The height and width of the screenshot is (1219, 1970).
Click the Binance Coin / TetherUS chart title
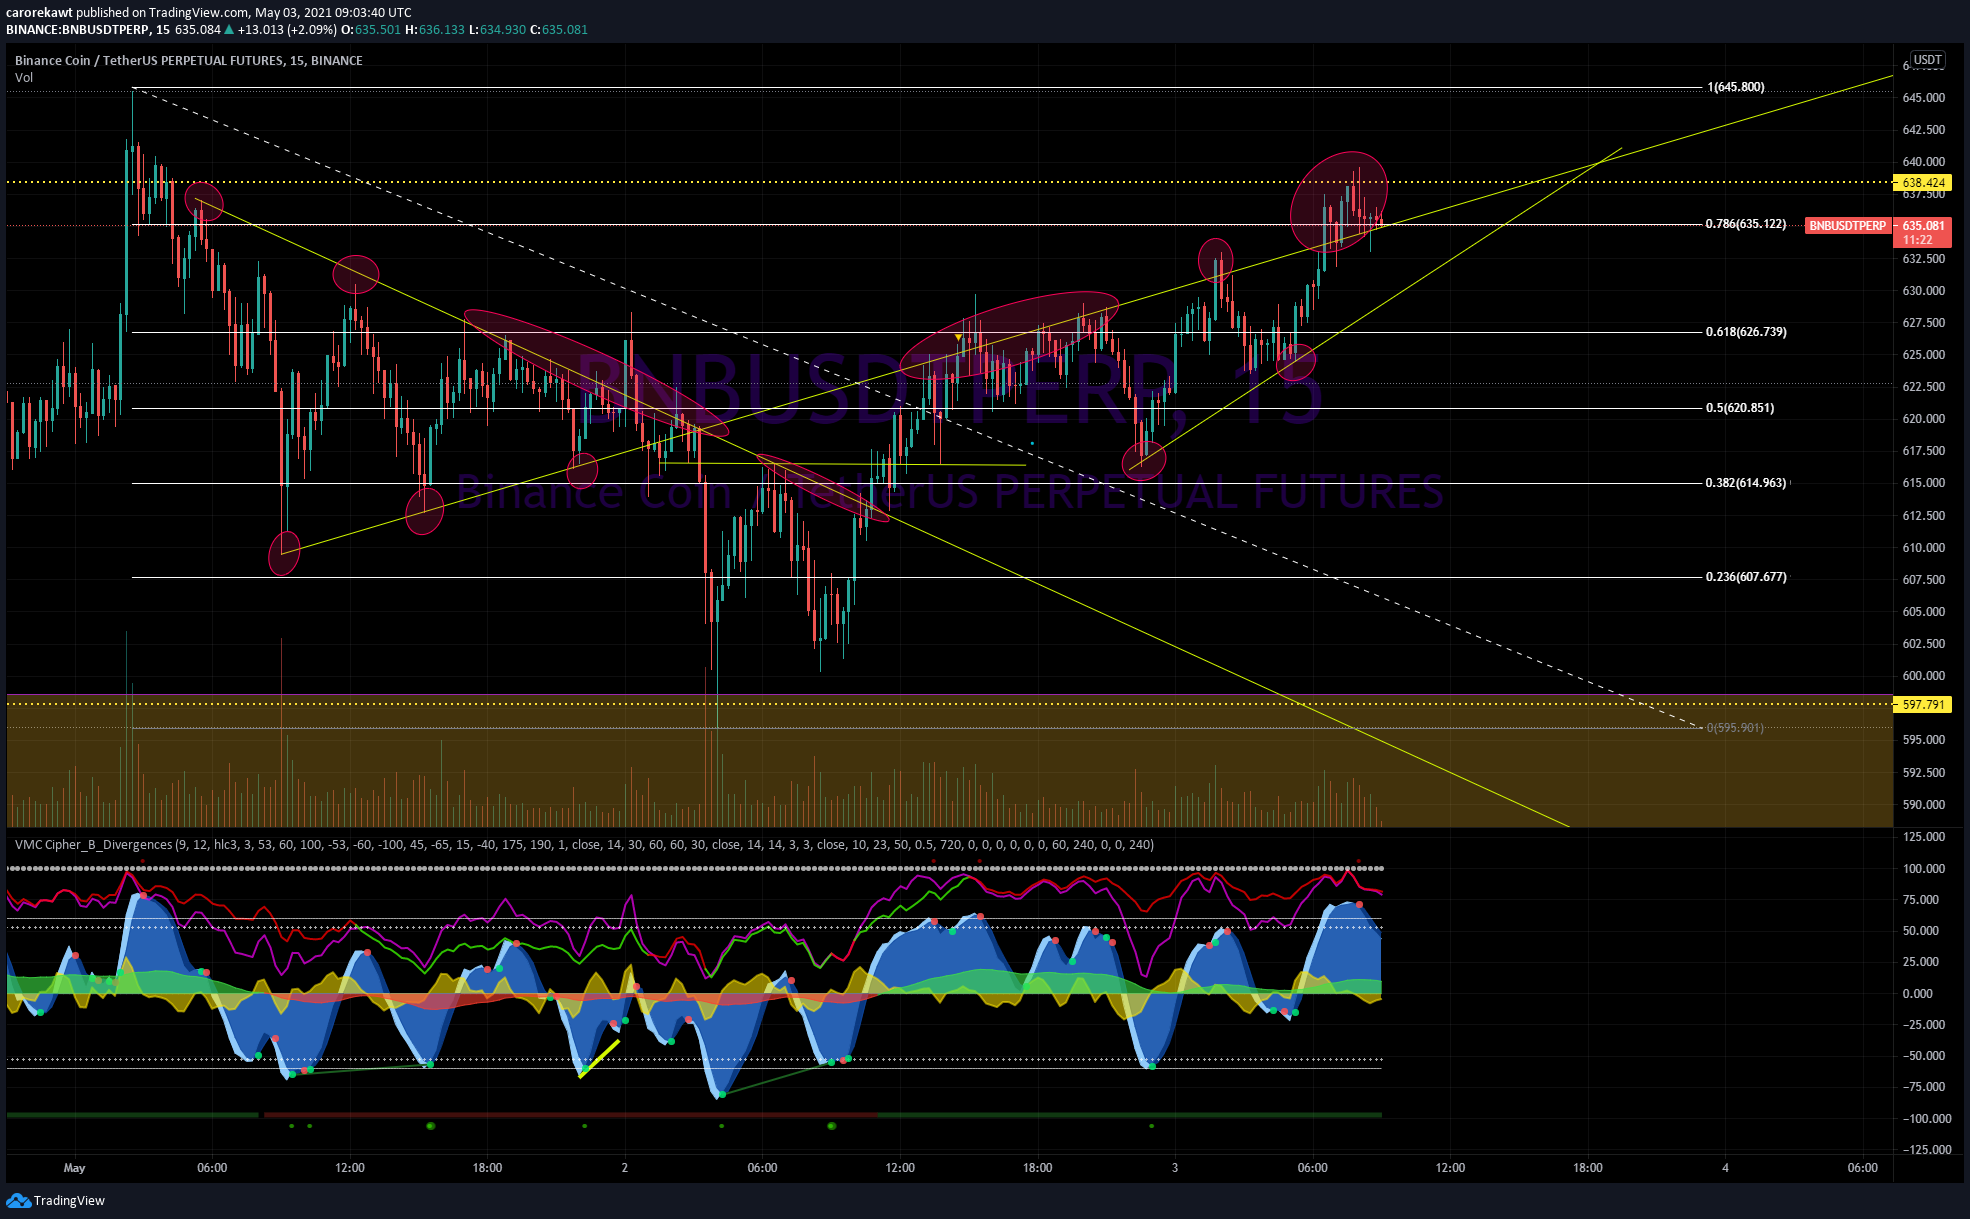pyautogui.click(x=189, y=61)
